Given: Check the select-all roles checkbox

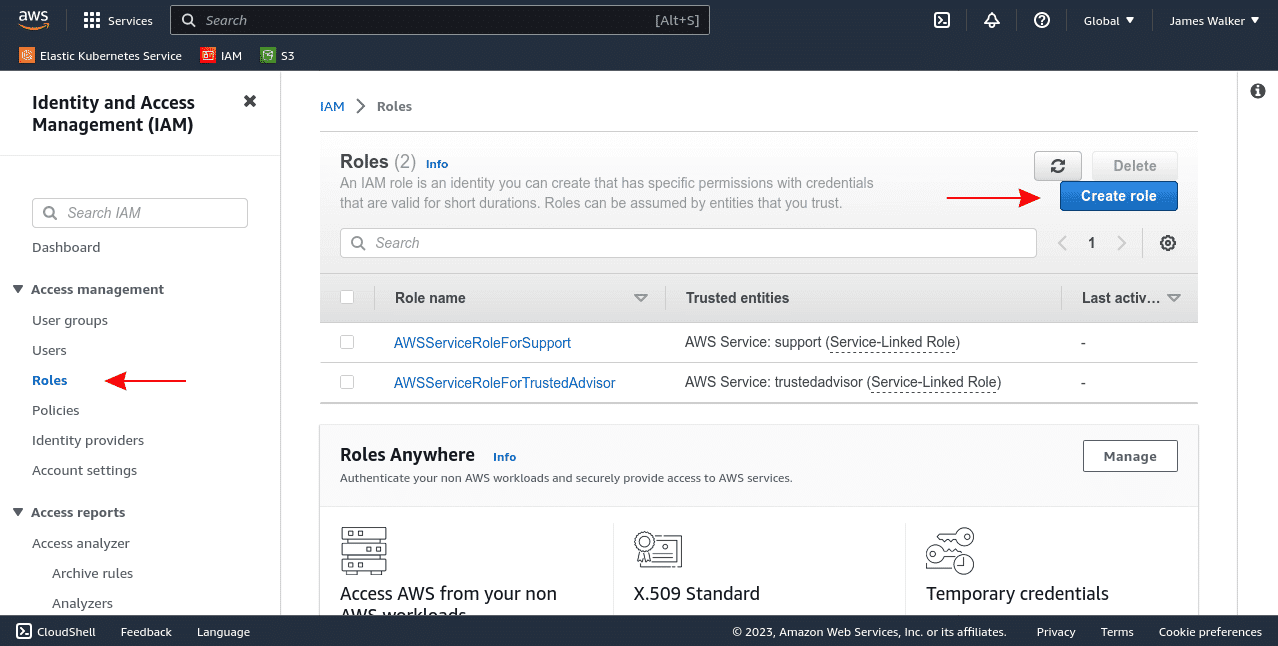Looking at the screenshot, I should tap(347, 297).
